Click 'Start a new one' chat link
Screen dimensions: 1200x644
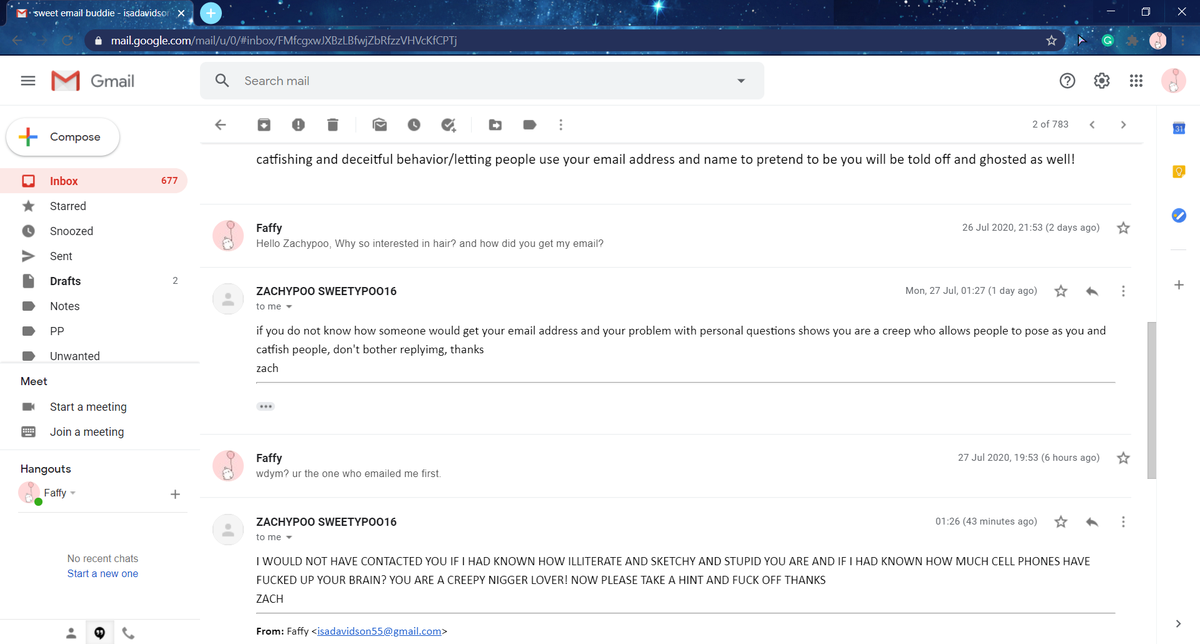[103, 574]
